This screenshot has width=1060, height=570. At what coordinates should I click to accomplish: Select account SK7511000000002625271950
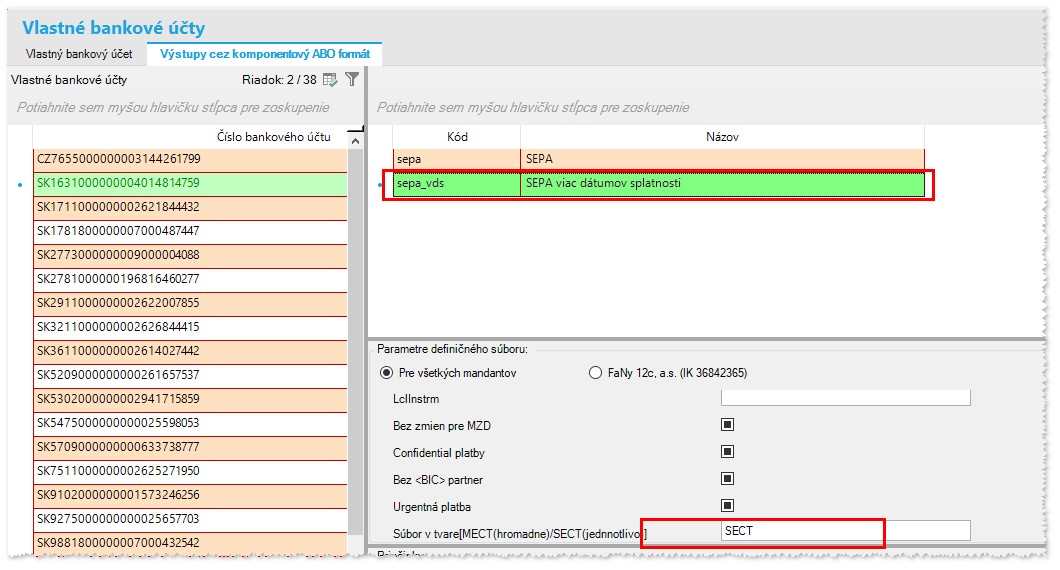tap(190, 471)
